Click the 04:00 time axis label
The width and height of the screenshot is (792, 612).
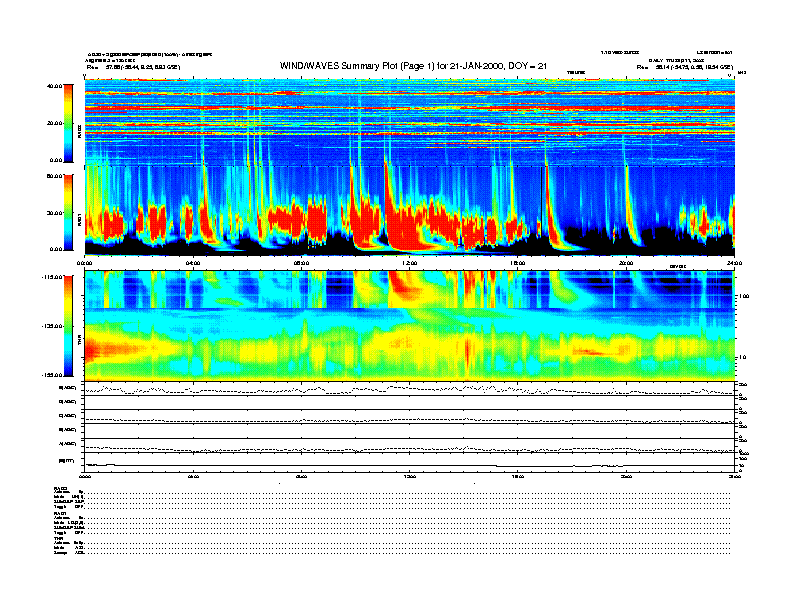(x=193, y=263)
